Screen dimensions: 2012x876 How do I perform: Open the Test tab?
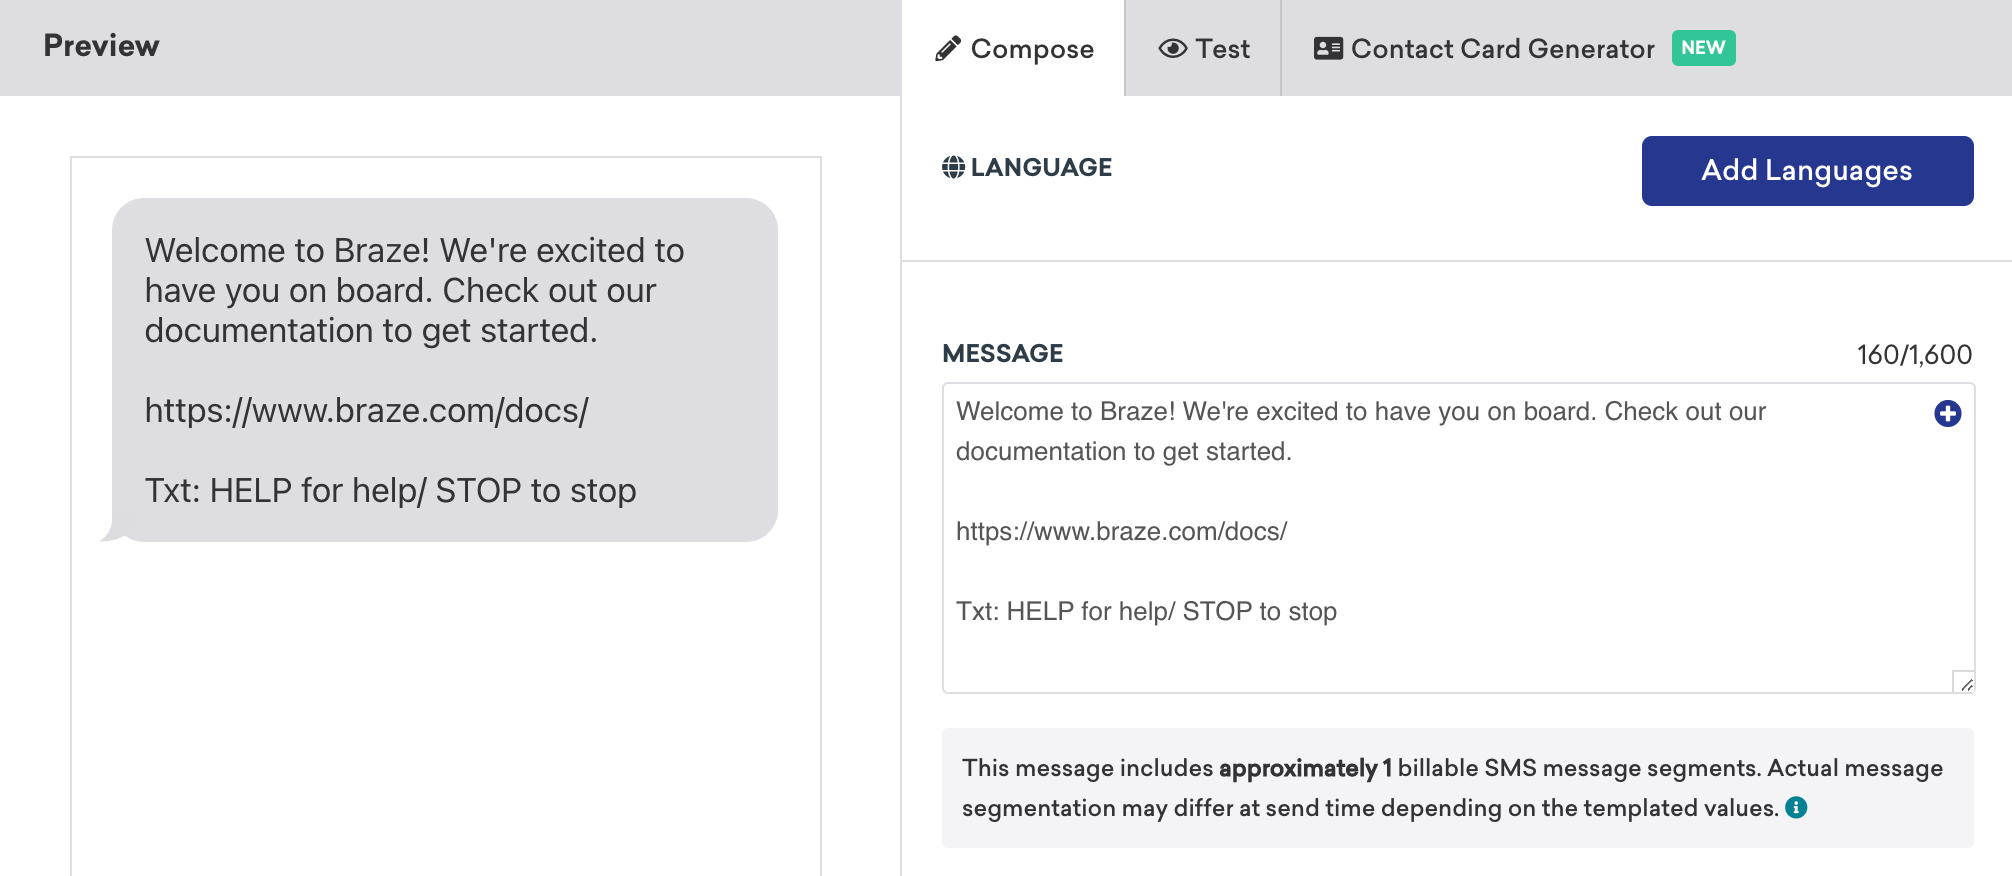pos(1204,49)
